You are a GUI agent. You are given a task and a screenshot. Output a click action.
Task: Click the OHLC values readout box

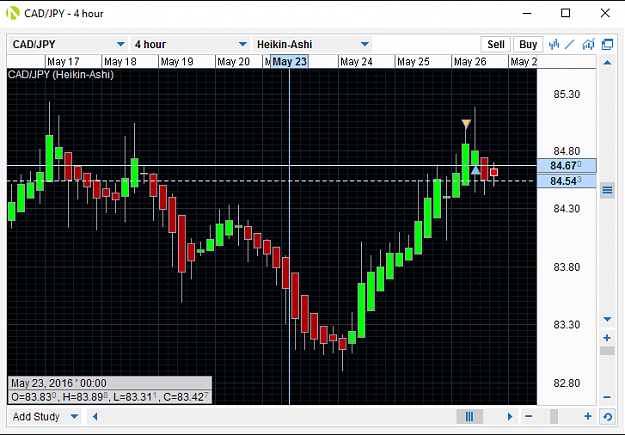[x=110, y=397]
